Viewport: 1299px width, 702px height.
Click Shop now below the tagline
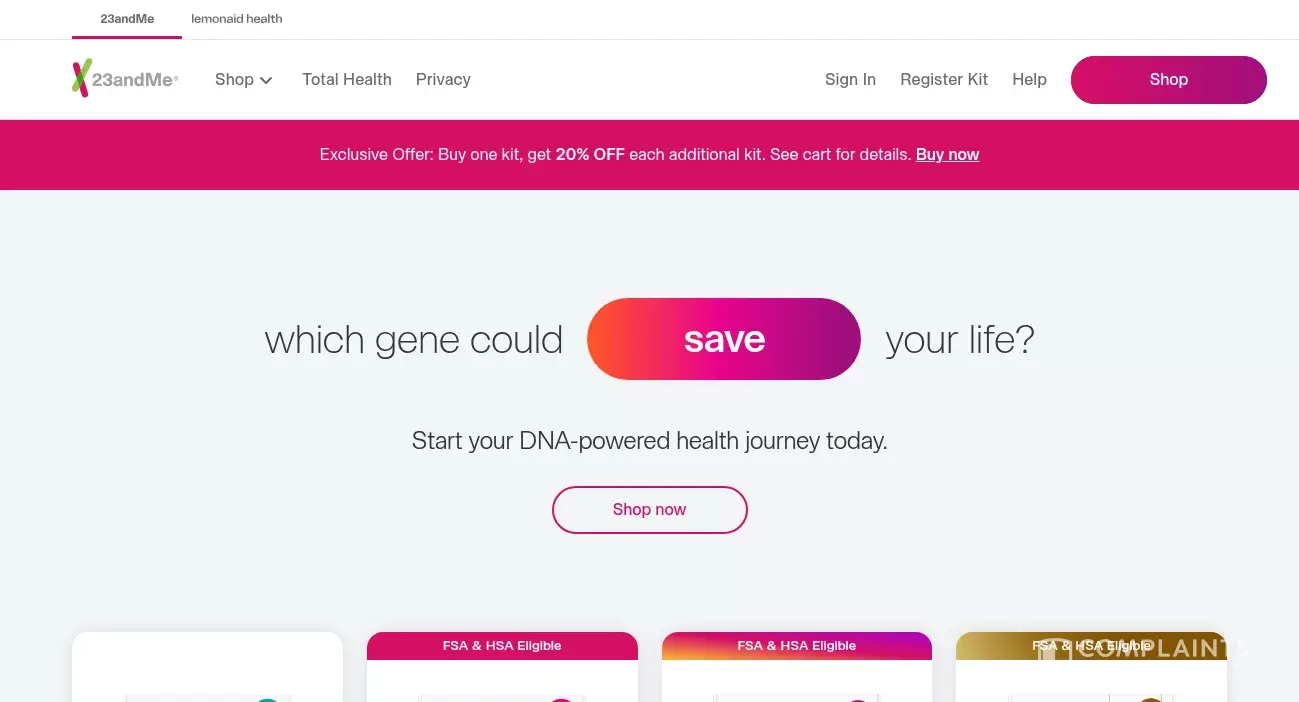649,509
